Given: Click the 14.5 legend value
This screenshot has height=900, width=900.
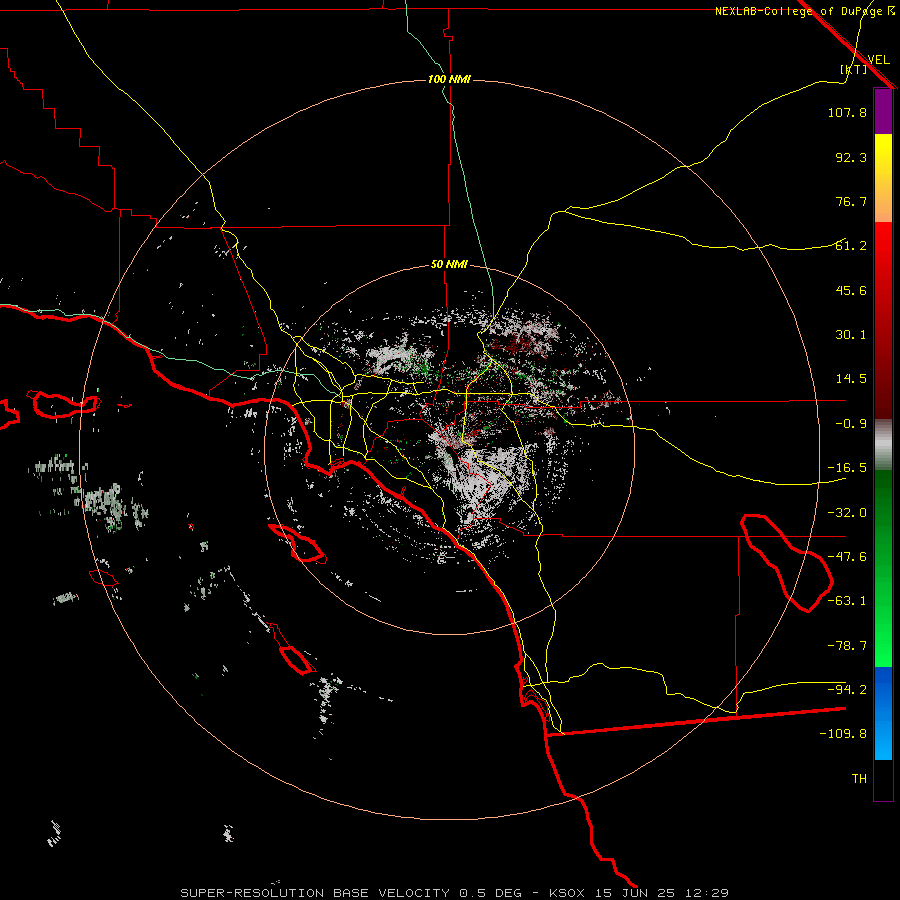Looking at the screenshot, I should [x=851, y=379].
